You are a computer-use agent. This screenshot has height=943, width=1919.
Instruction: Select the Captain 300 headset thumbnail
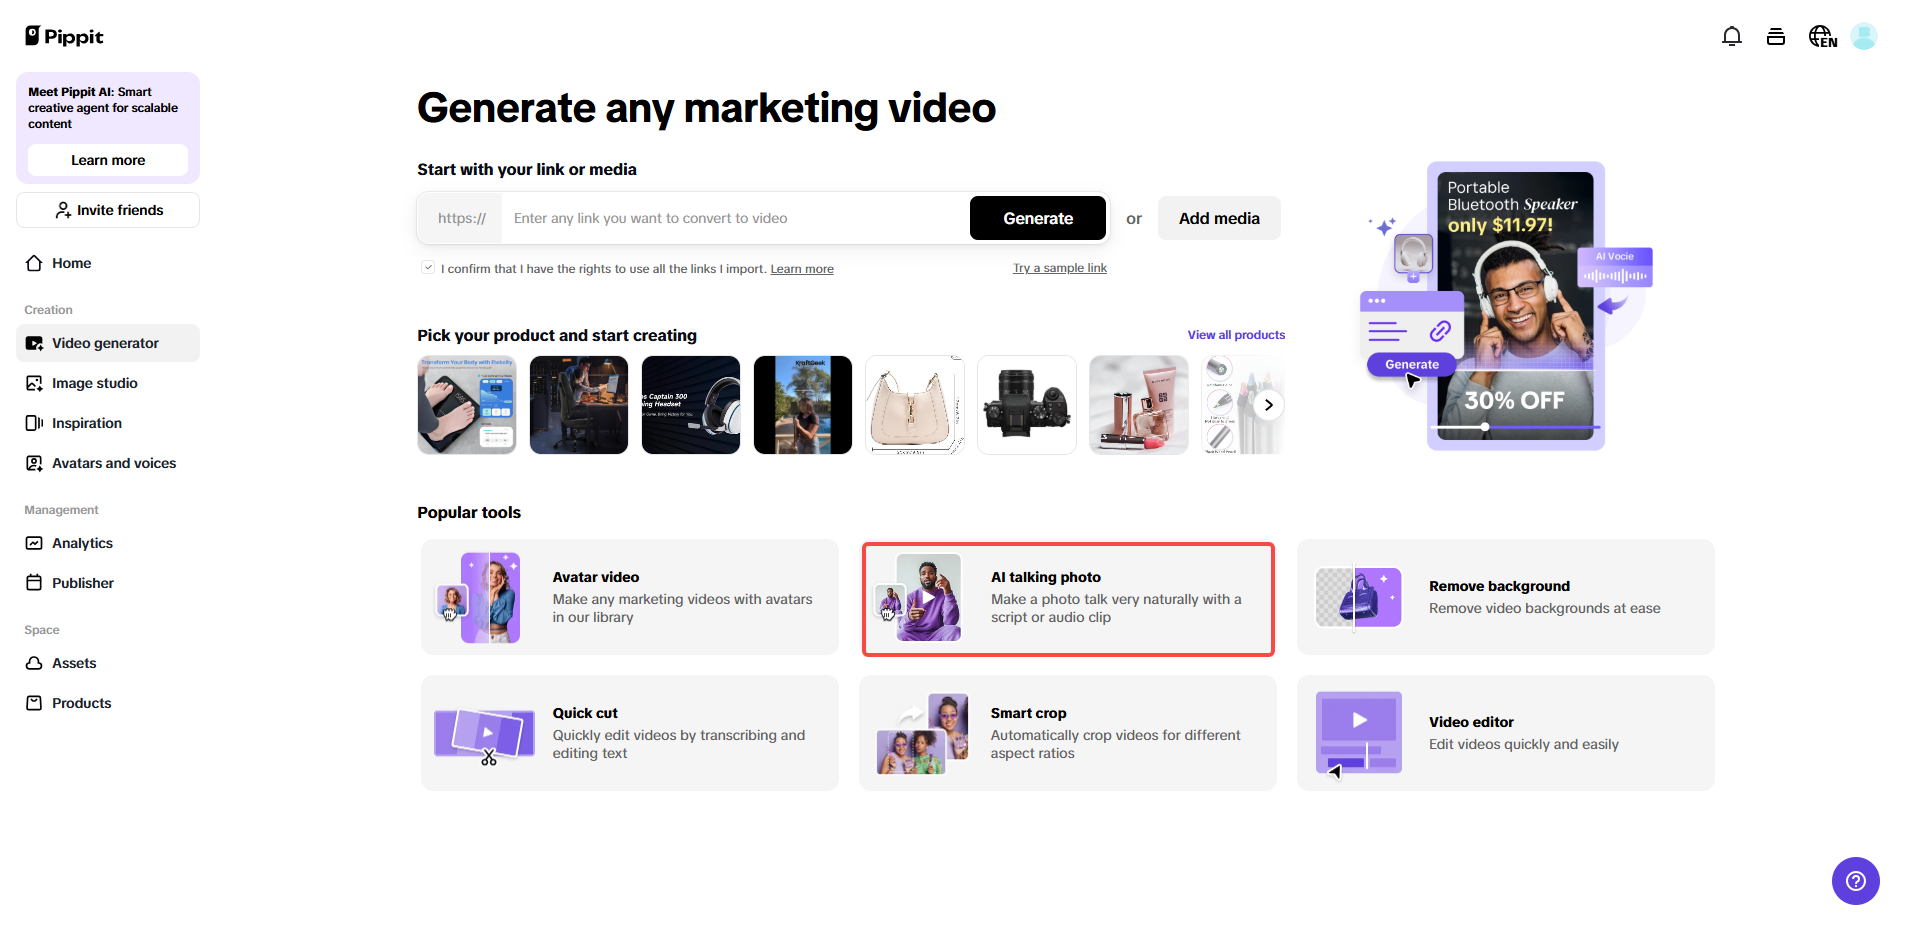coord(691,405)
